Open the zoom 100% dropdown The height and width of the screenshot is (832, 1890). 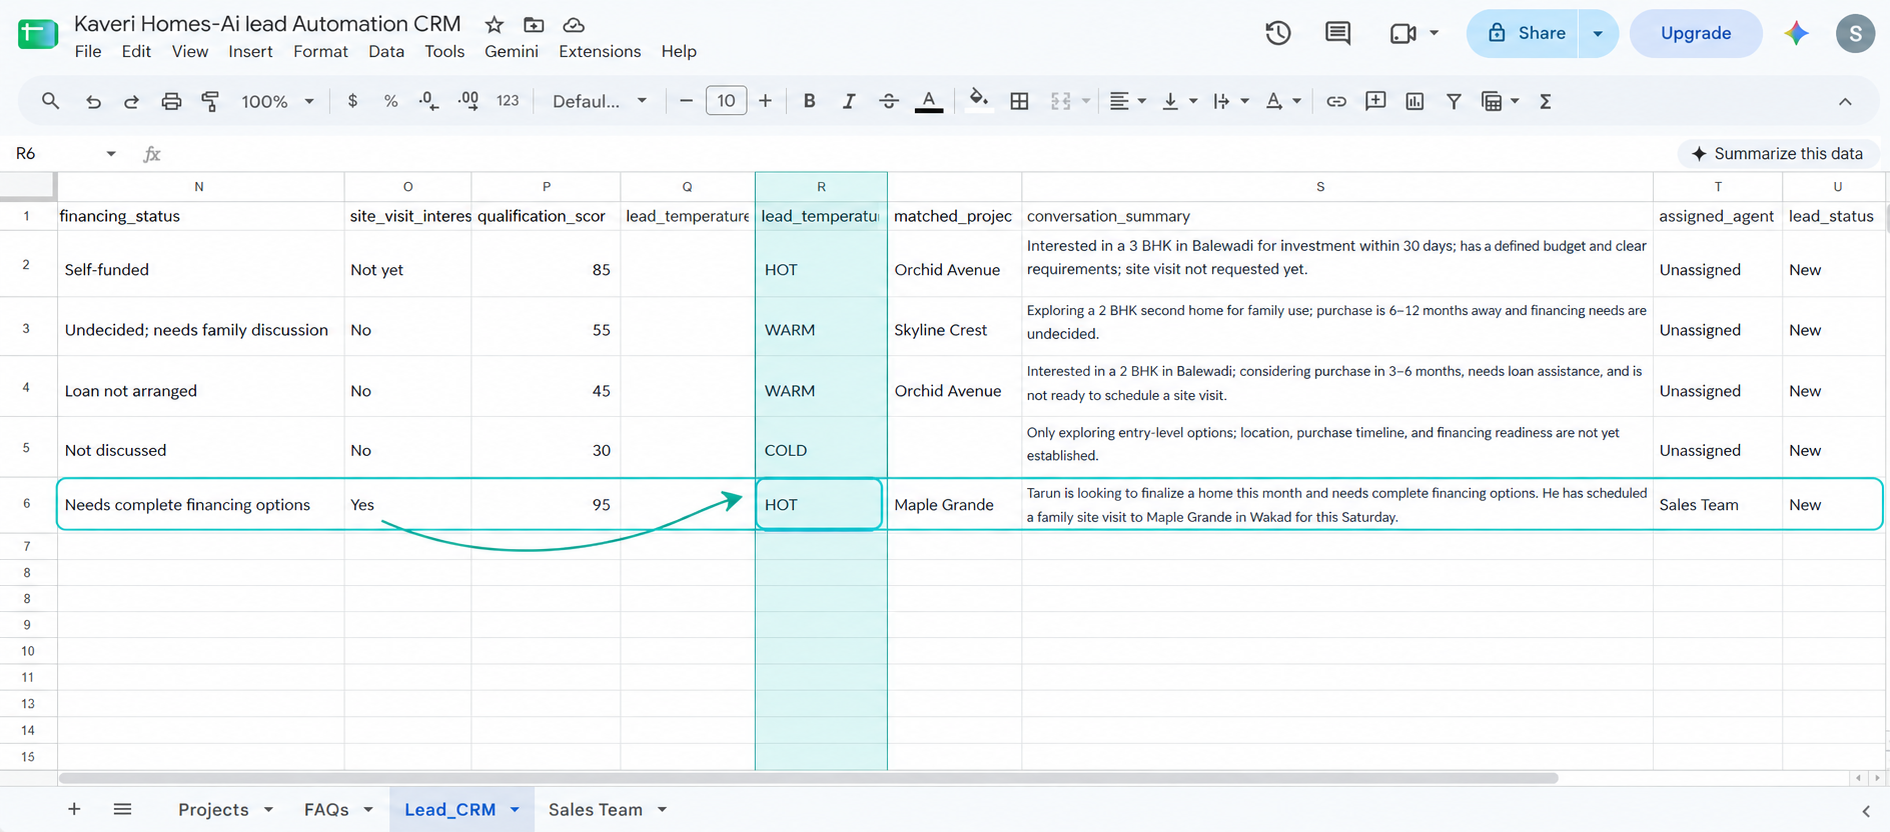coord(277,101)
